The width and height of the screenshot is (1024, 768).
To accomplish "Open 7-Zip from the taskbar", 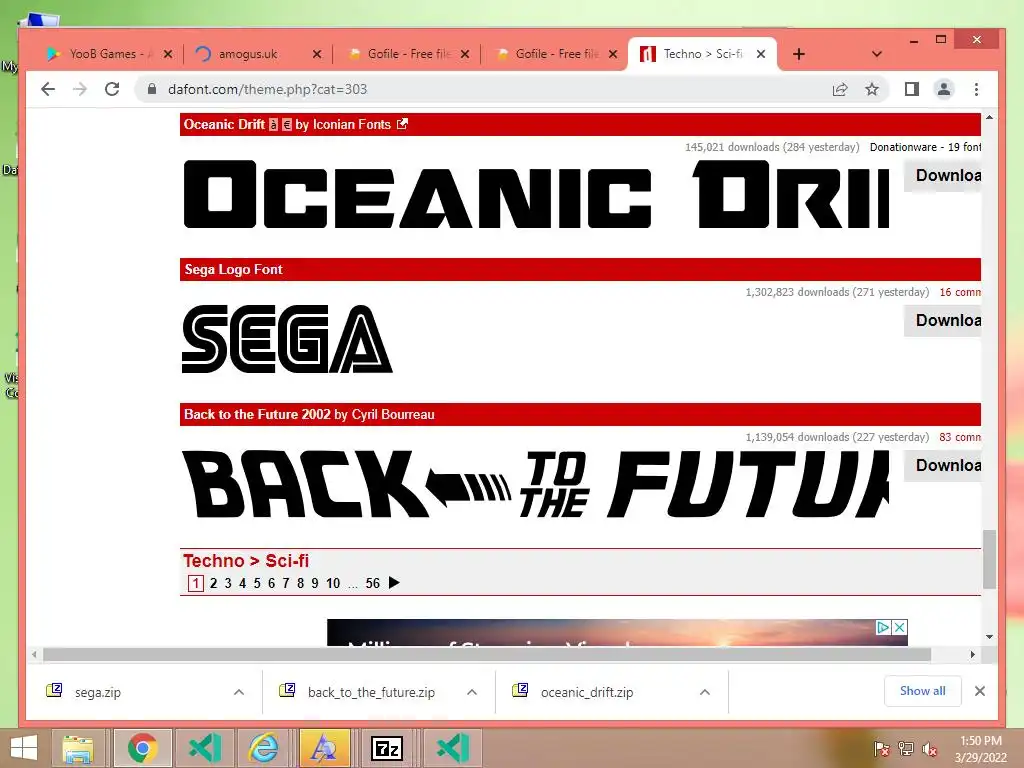I will point(387,748).
